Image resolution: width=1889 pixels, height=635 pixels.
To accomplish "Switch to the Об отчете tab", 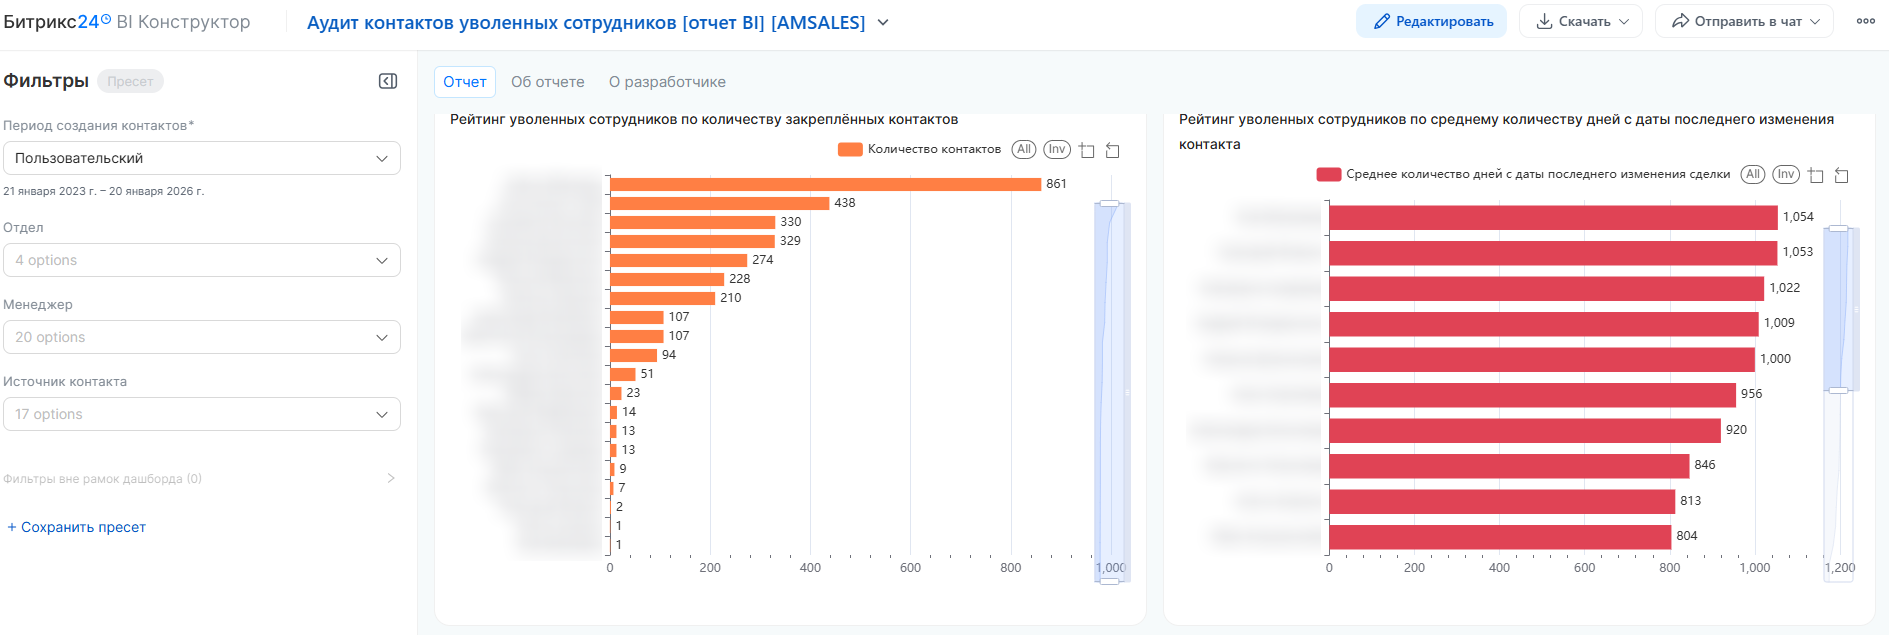I will pos(547,82).
